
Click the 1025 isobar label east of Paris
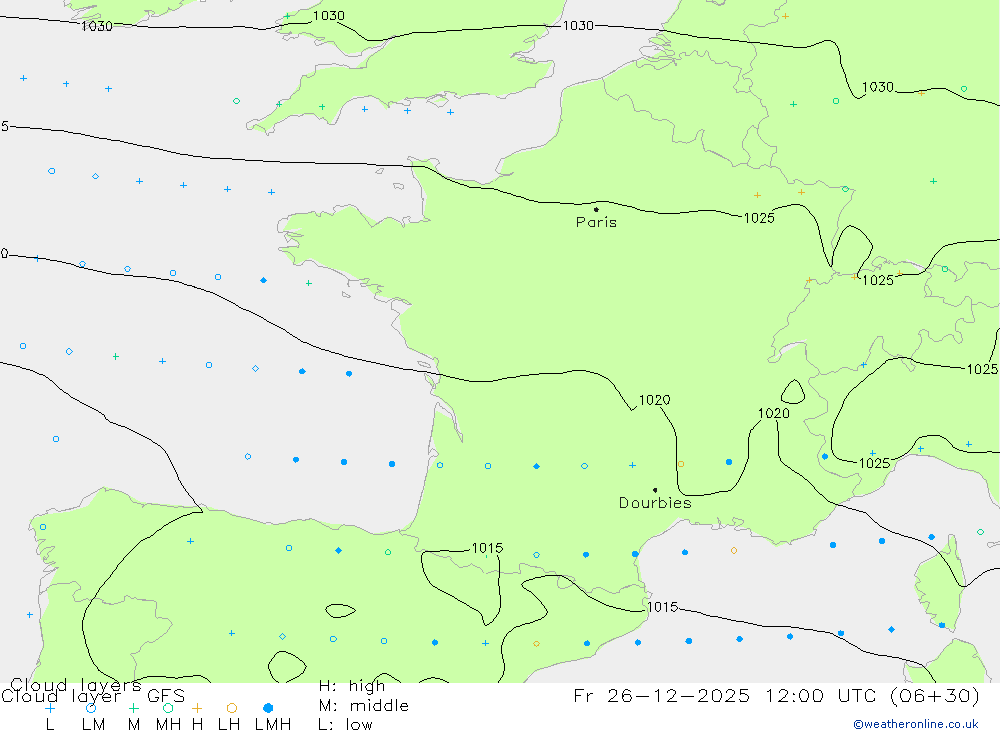(759, 218)
